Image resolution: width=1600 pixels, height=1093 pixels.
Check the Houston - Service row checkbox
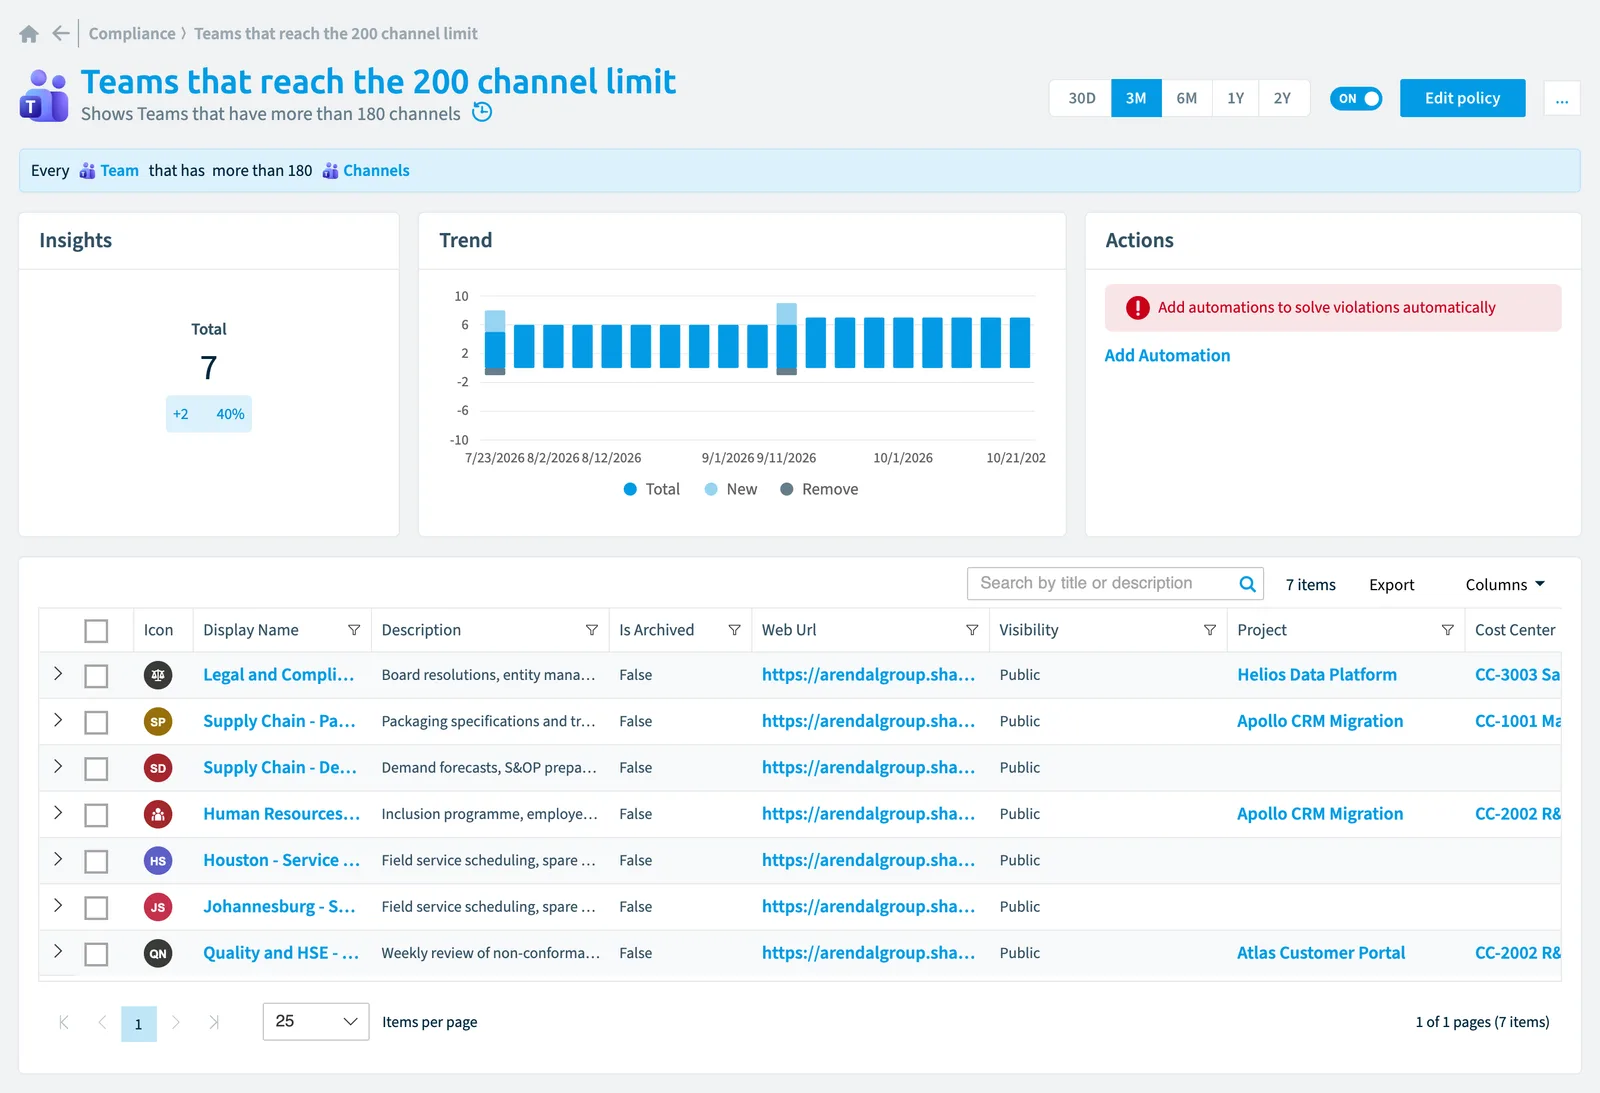(96, 861)
